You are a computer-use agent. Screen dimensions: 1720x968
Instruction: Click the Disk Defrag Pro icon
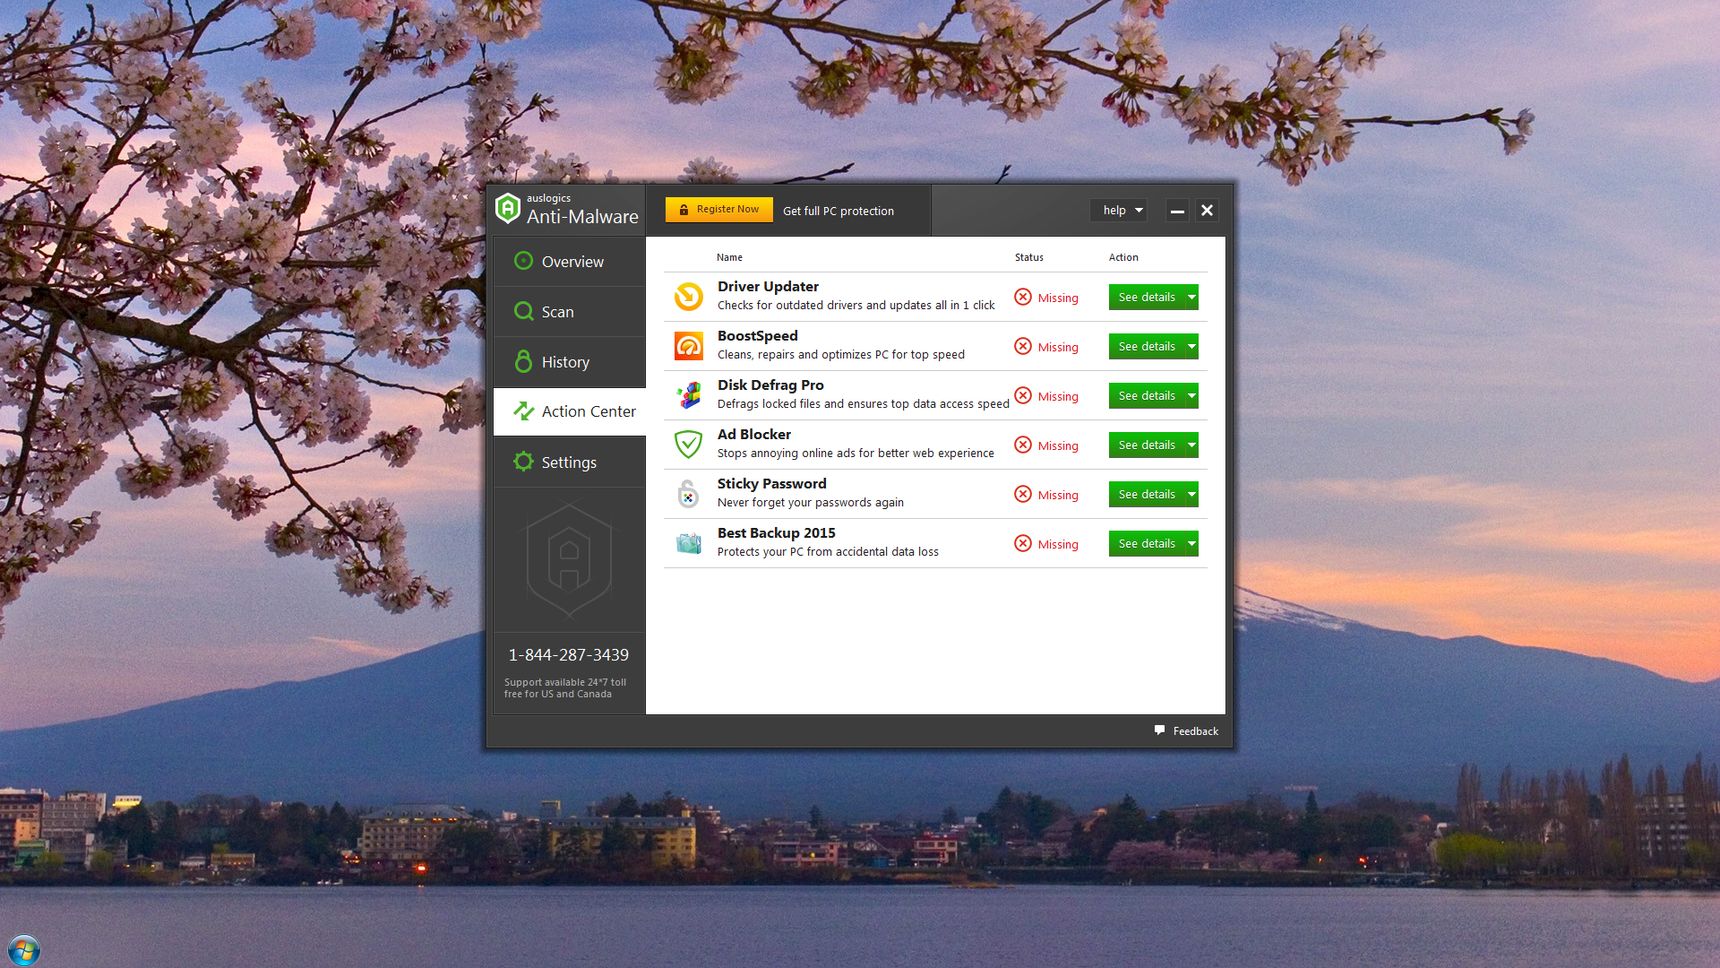click(x=688, y=395)
